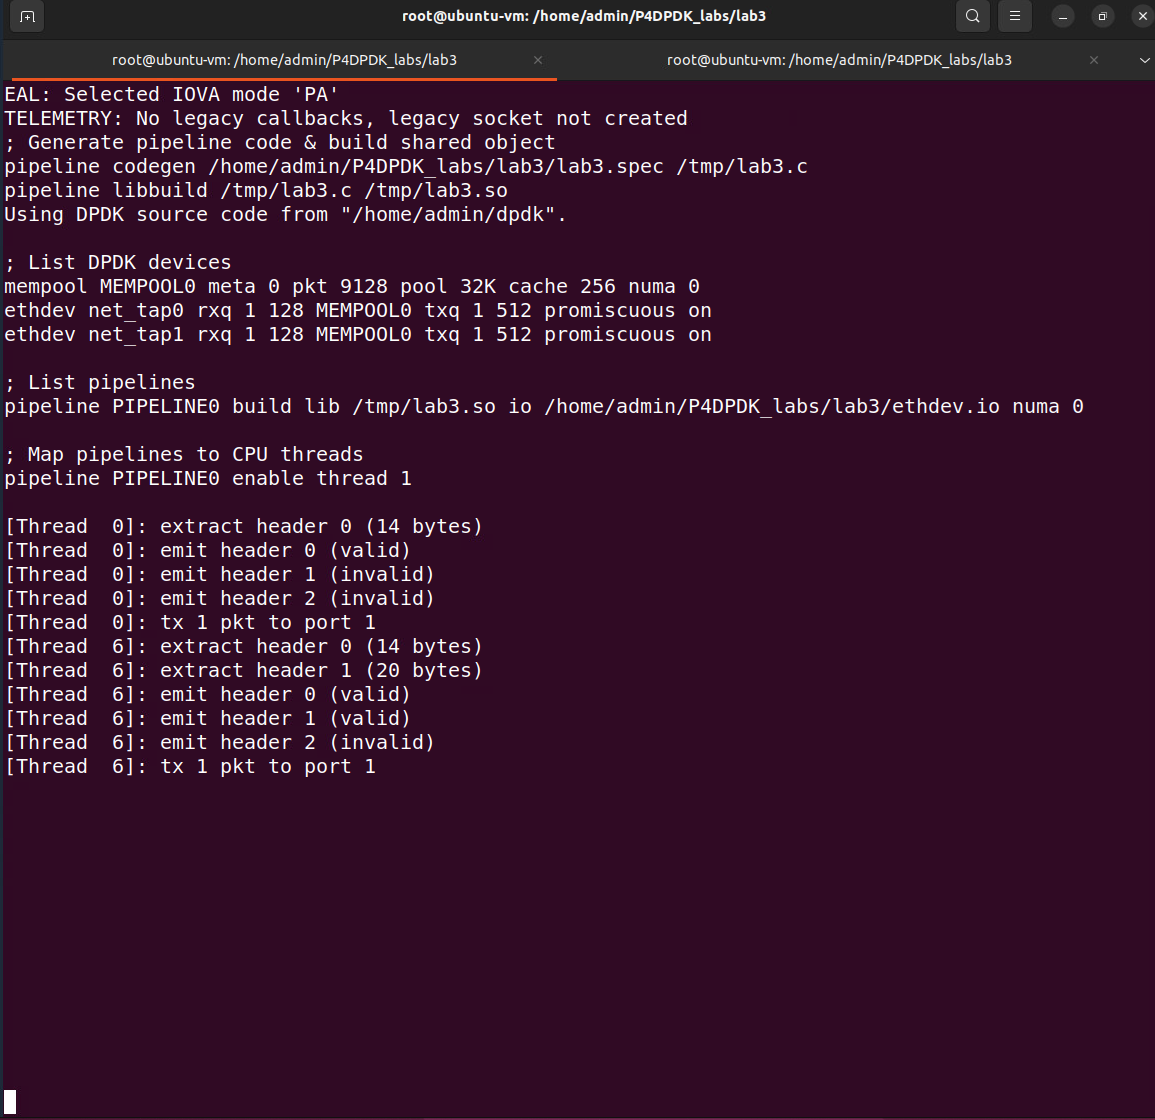
Task: Click the pipeline codegen command line
Action: 406,167
